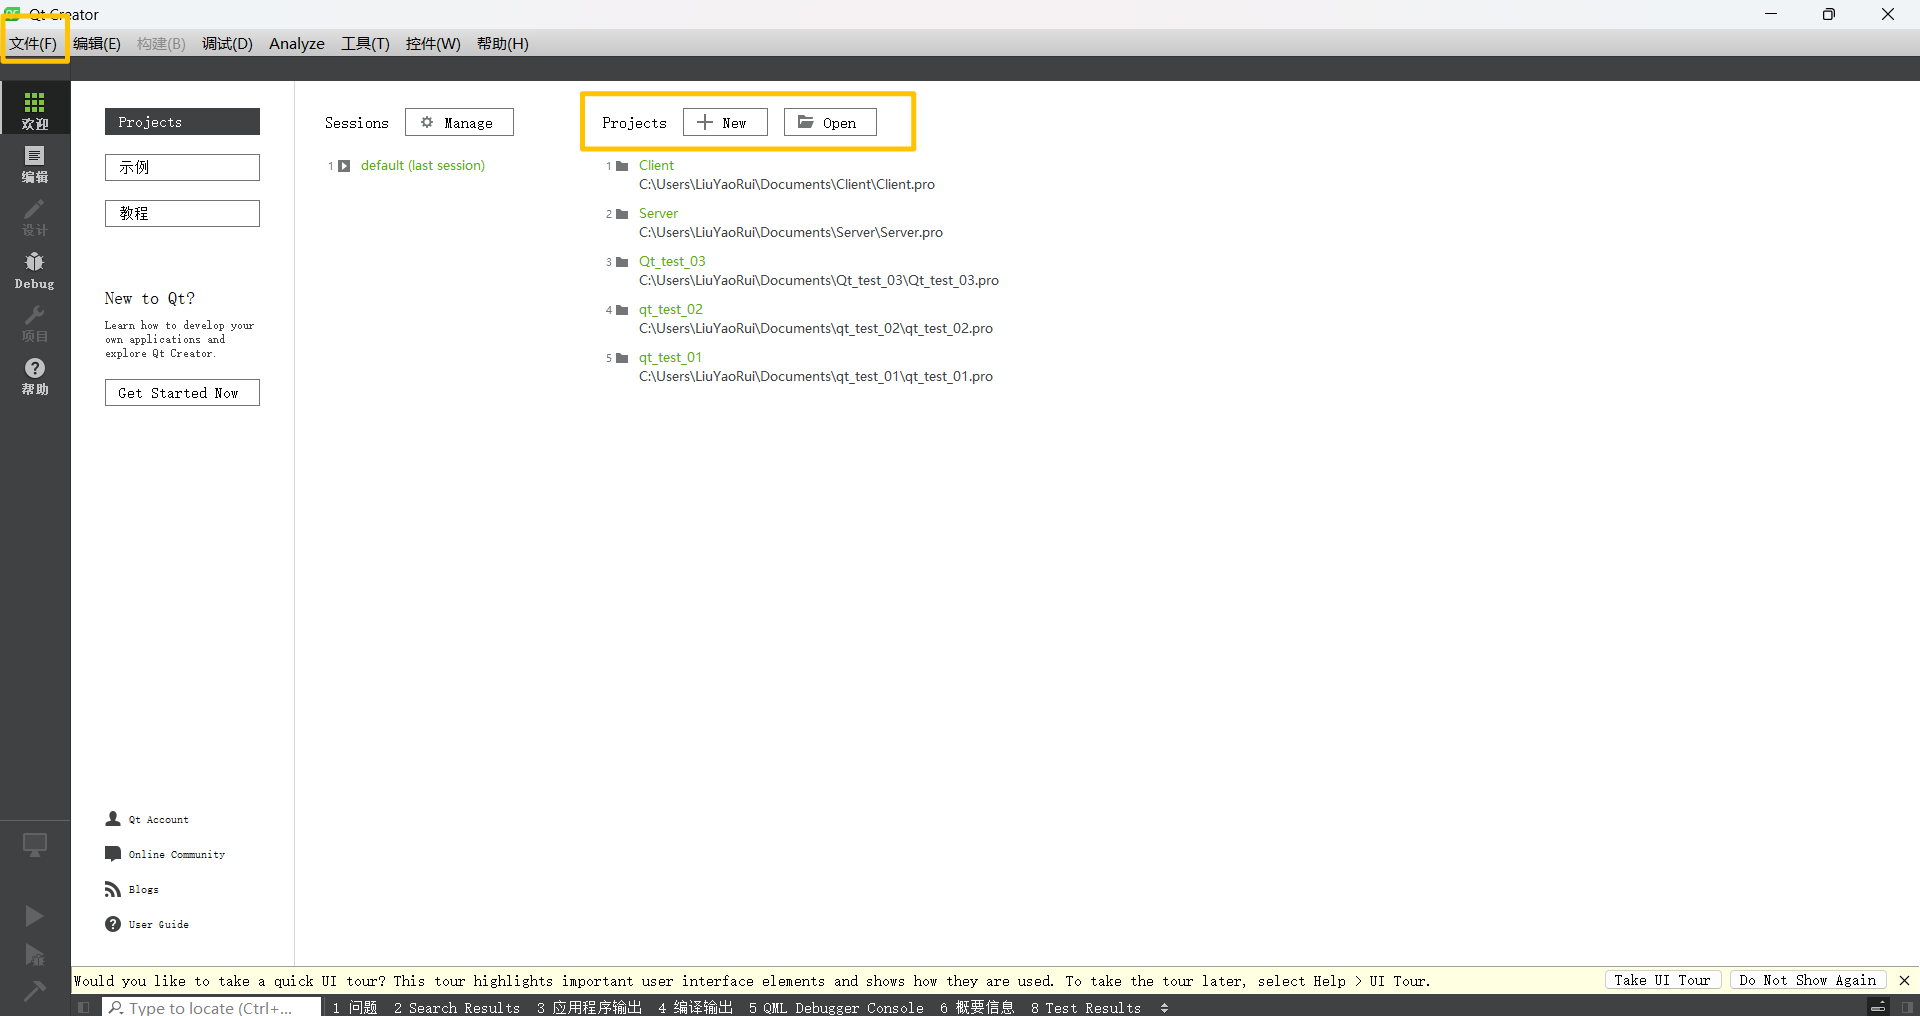Image resolution: width=1920 pixels, height=1016 pixels.
Task: Open the 构建(B) menu
Action: (161, 43)
